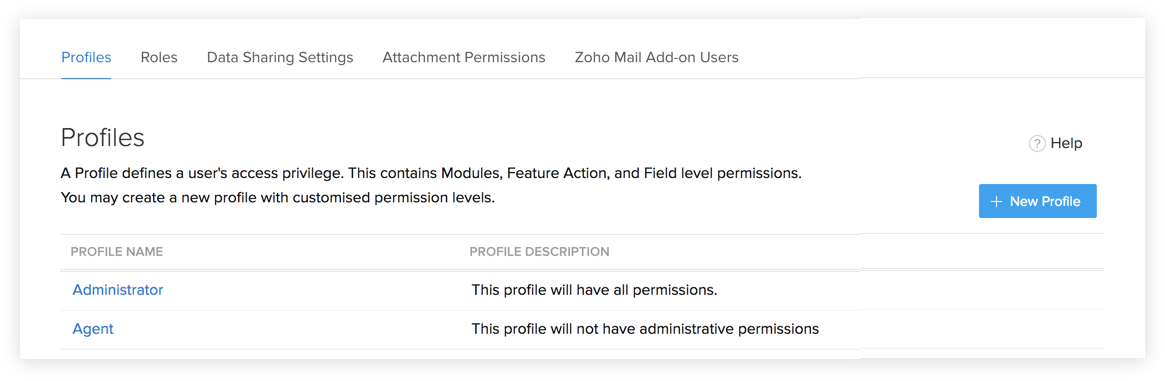Viewport: 1165px width, 381px height.
Task: Click the word 'Users' in Zoho Mail tab
Action: click(x=719, y=57)
